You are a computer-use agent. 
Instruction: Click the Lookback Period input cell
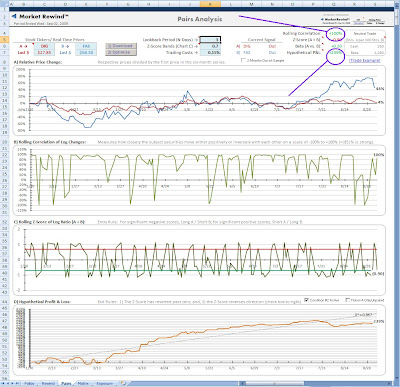tap(210, 40)
